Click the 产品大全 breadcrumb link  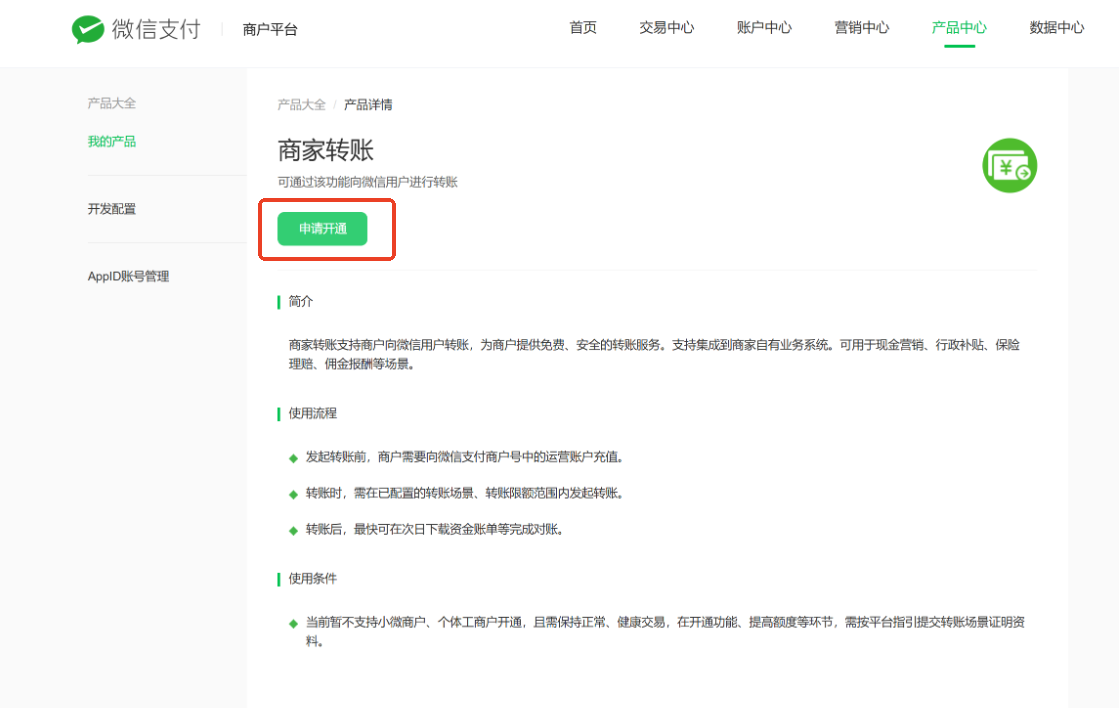point(301,105)
